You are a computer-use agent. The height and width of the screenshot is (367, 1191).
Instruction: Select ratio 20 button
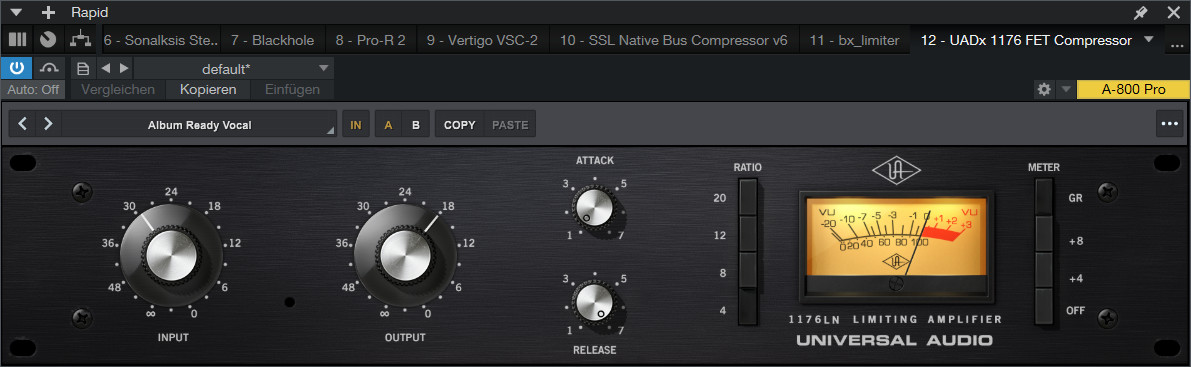click(748, 197)
